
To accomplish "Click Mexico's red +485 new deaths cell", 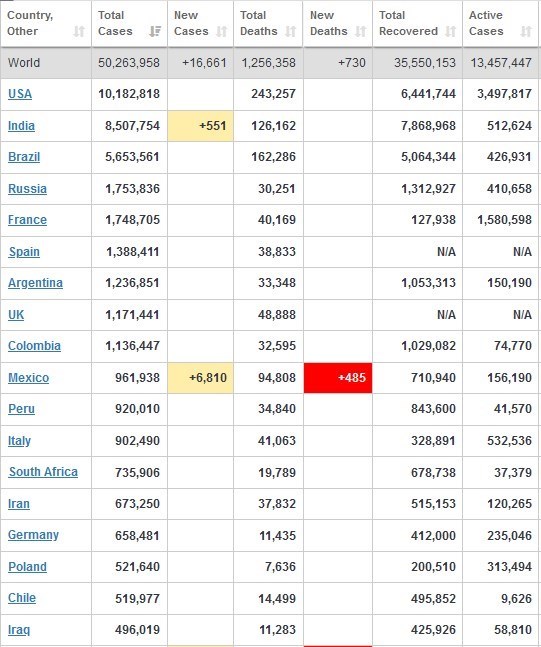I will (x=338, y=378).
